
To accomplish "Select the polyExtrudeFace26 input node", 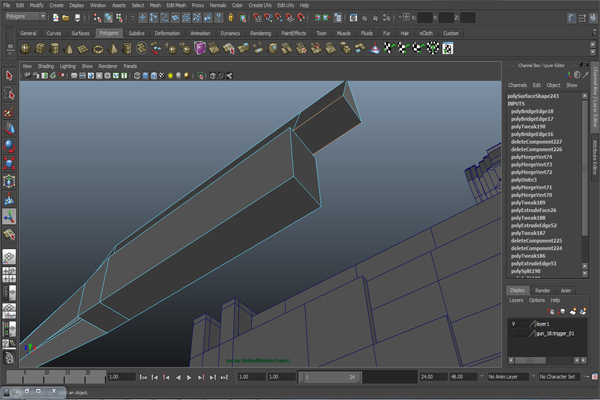I will point(533,210).
